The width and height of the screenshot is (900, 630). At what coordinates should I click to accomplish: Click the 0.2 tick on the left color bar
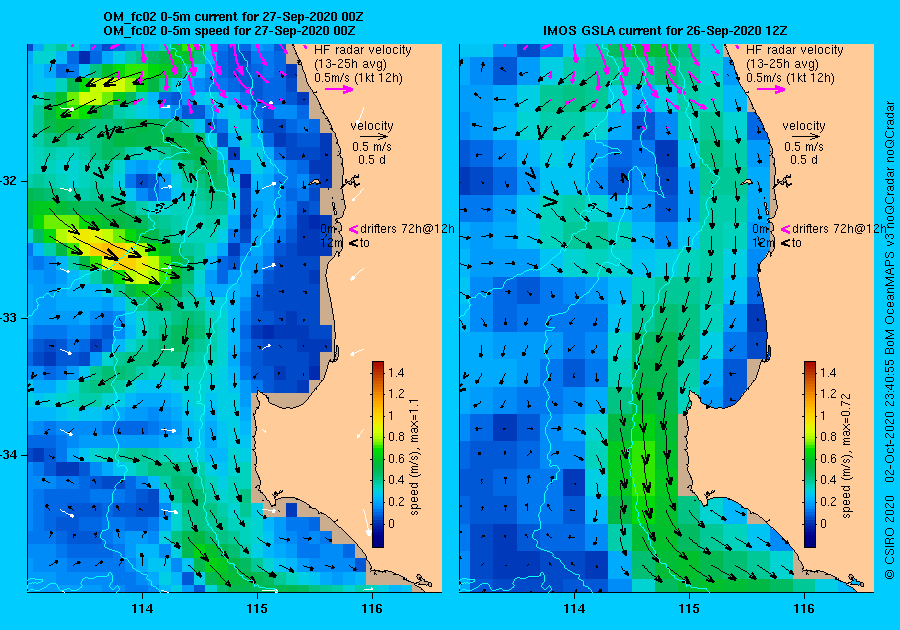(396, 501)
